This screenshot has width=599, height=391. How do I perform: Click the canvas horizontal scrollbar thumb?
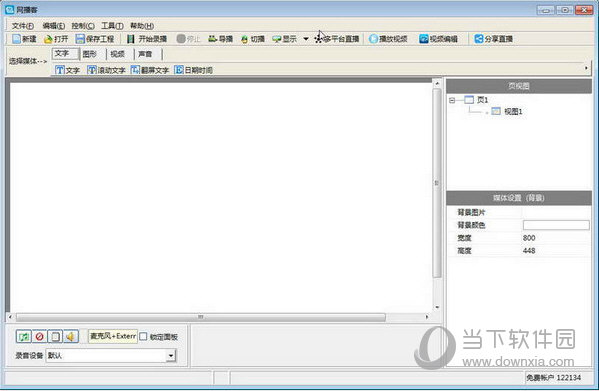click(x=201, y=317)
